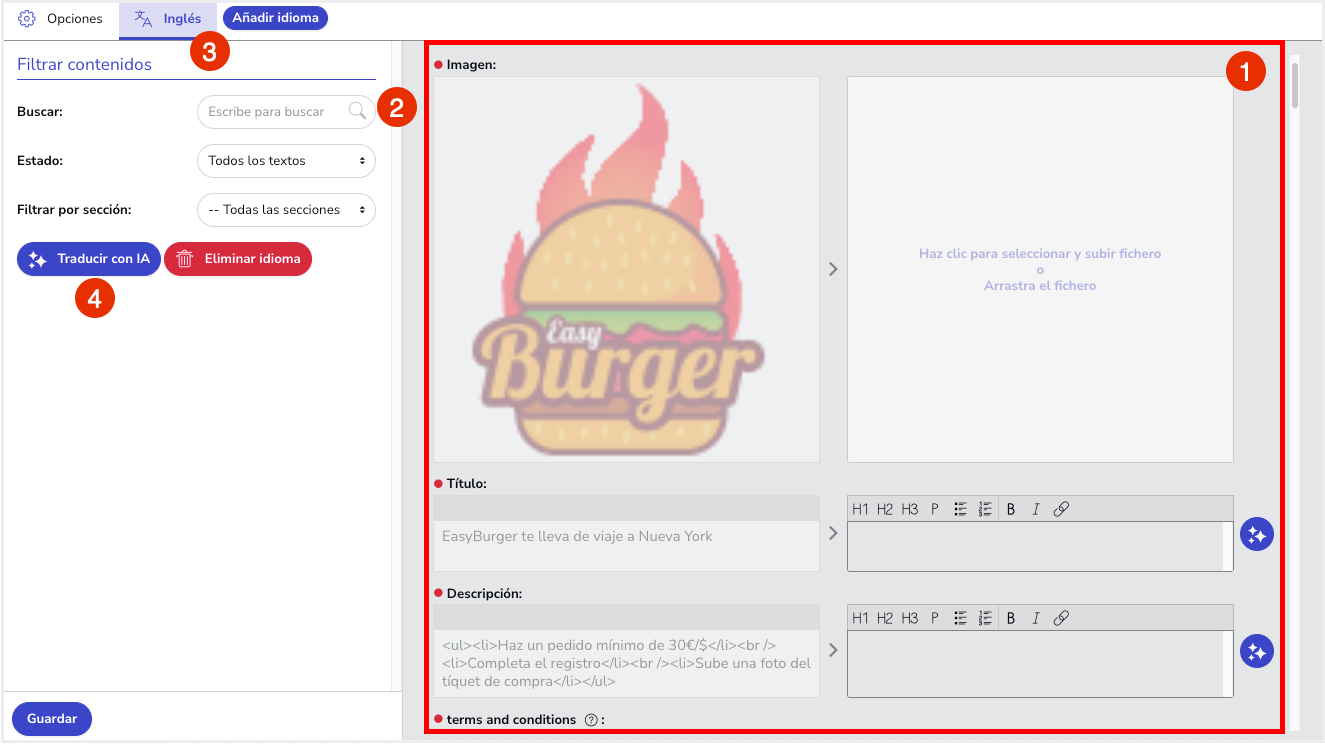
Task: Click the copy arrow beside the Descripción text
Action: click(833, 650)
